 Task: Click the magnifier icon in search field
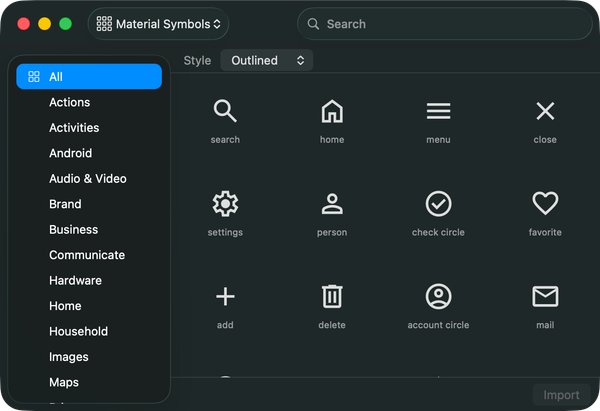313,24
